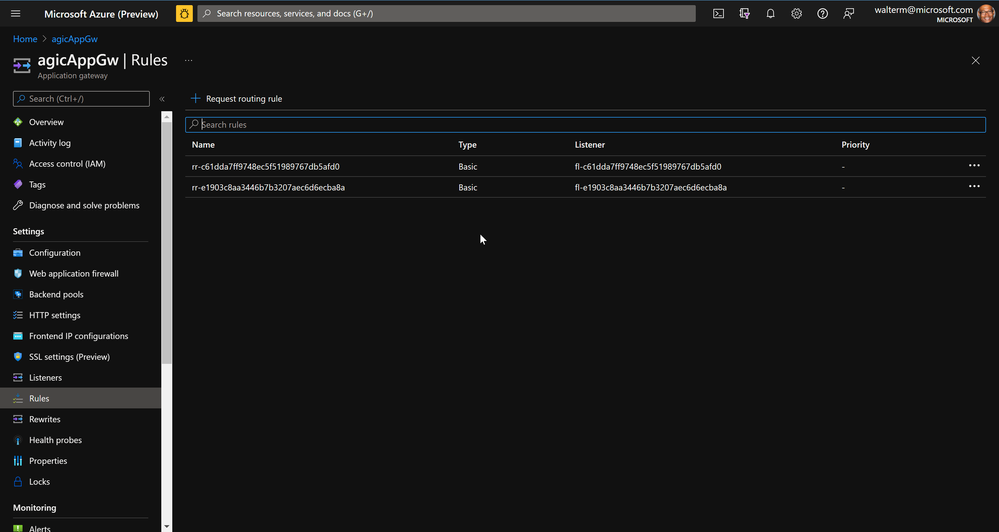Click Basic type in rr-e1903c row

468,187
